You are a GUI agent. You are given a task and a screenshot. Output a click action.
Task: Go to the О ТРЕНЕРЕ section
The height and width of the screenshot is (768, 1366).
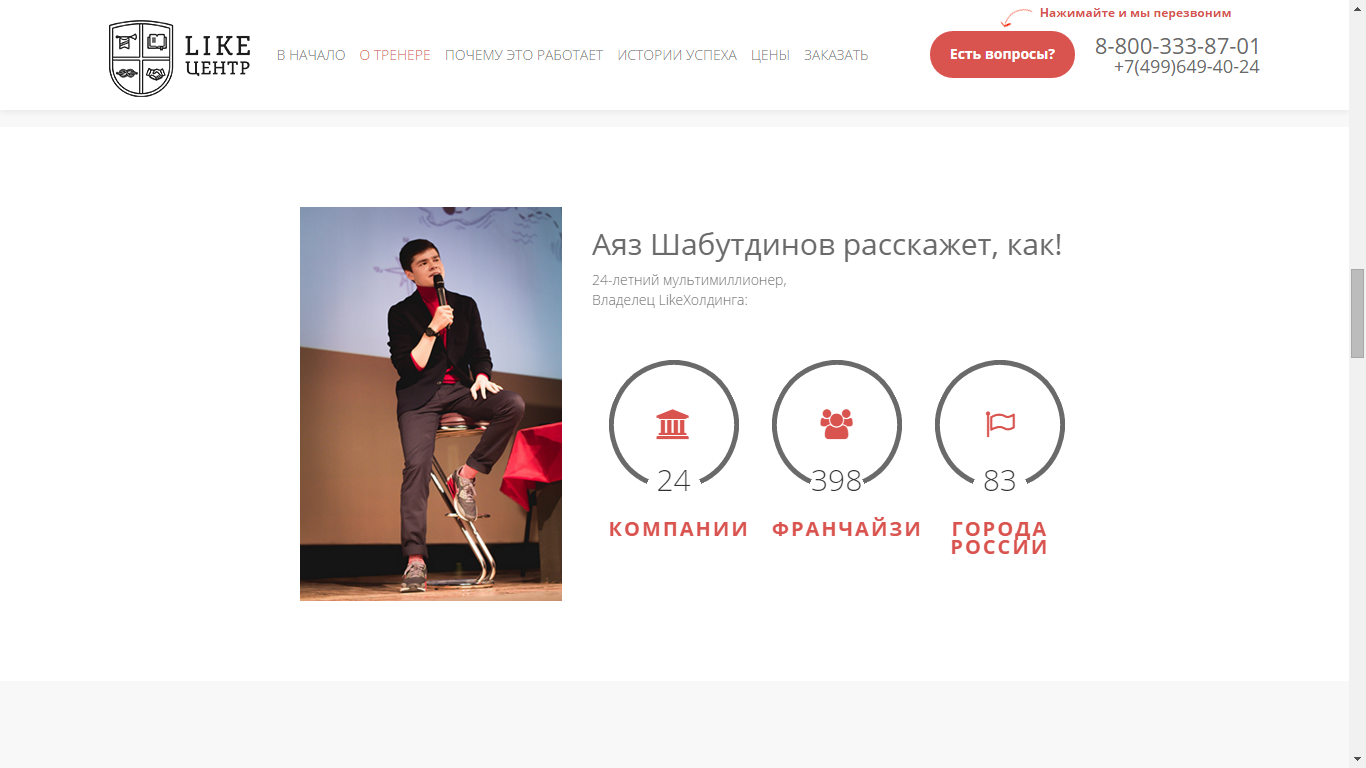pyautogui.click(x=395, y=55)
